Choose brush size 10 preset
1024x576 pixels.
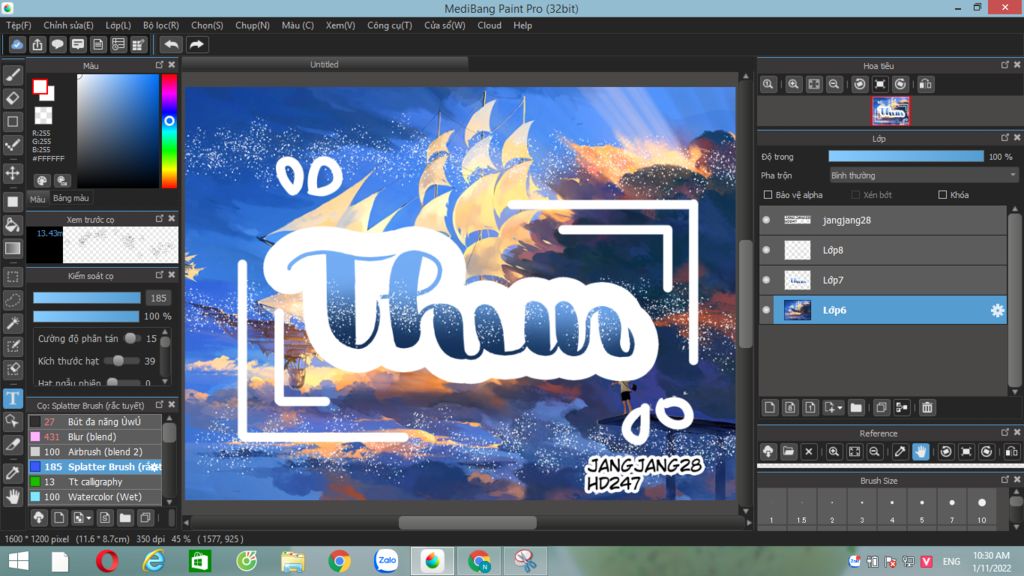pos(982,509)
